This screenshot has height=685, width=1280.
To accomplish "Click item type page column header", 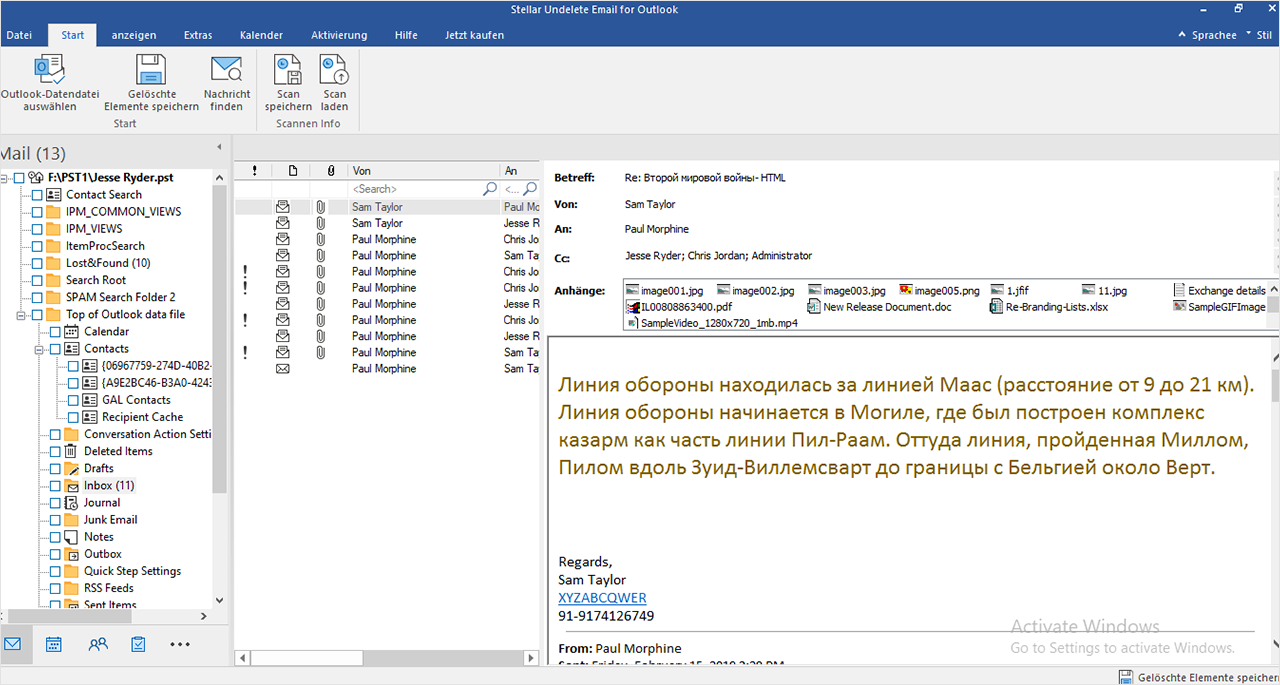I will click(x=292, y=171).
